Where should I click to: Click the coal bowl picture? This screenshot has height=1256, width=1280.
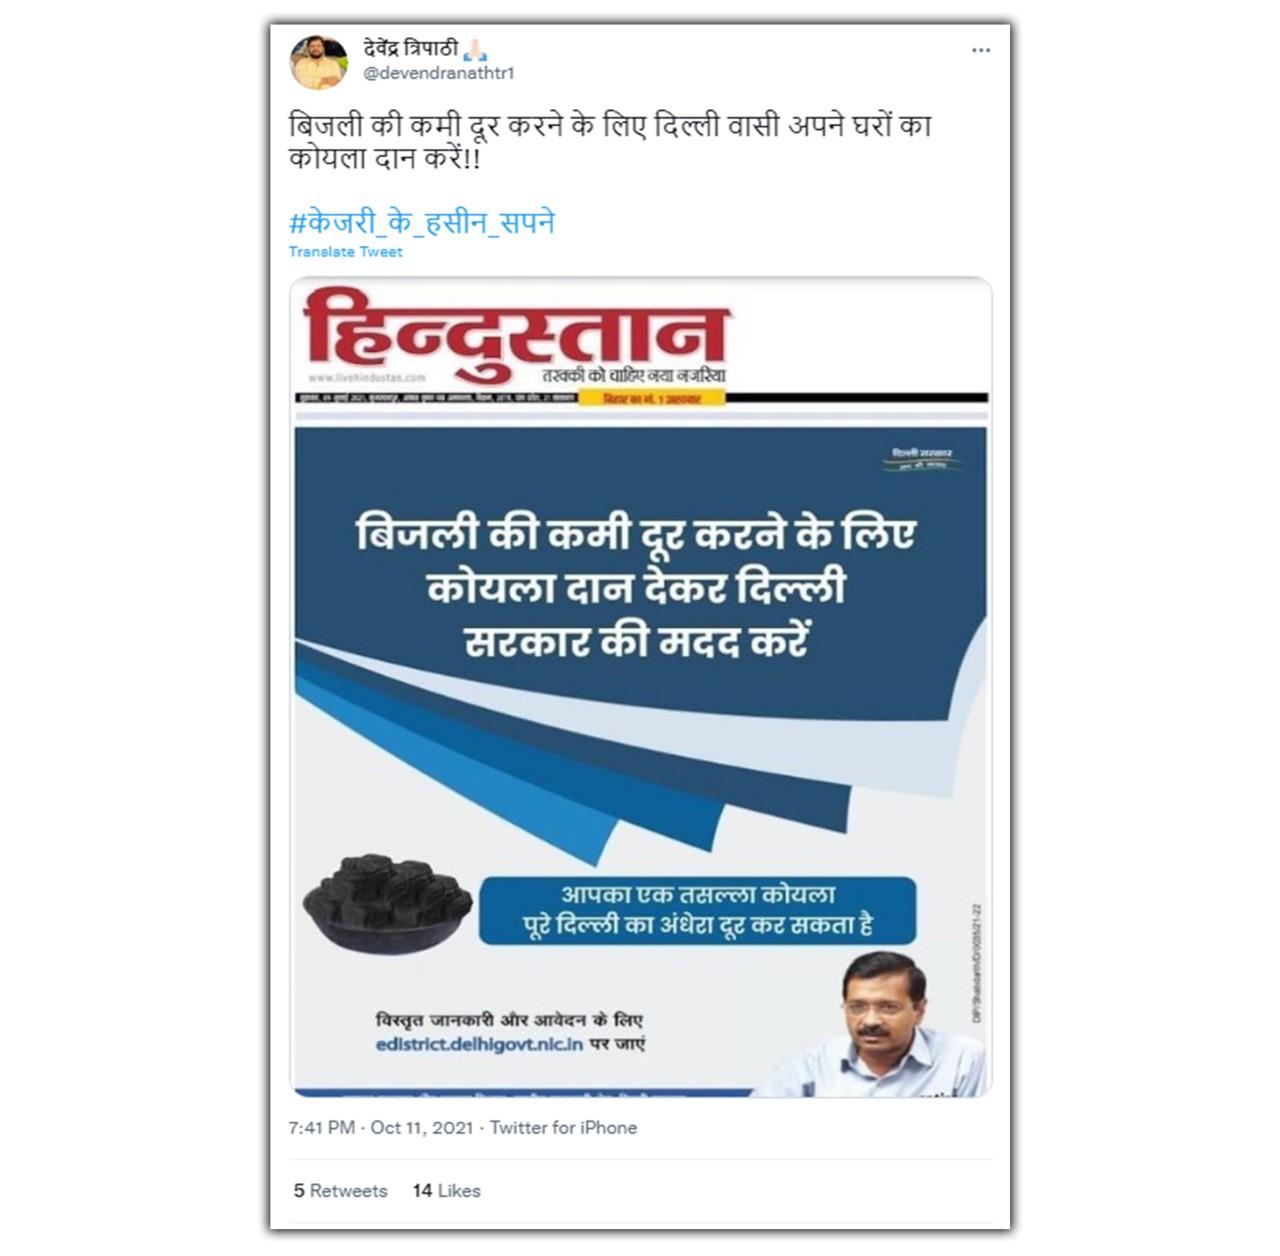(387, 906)
